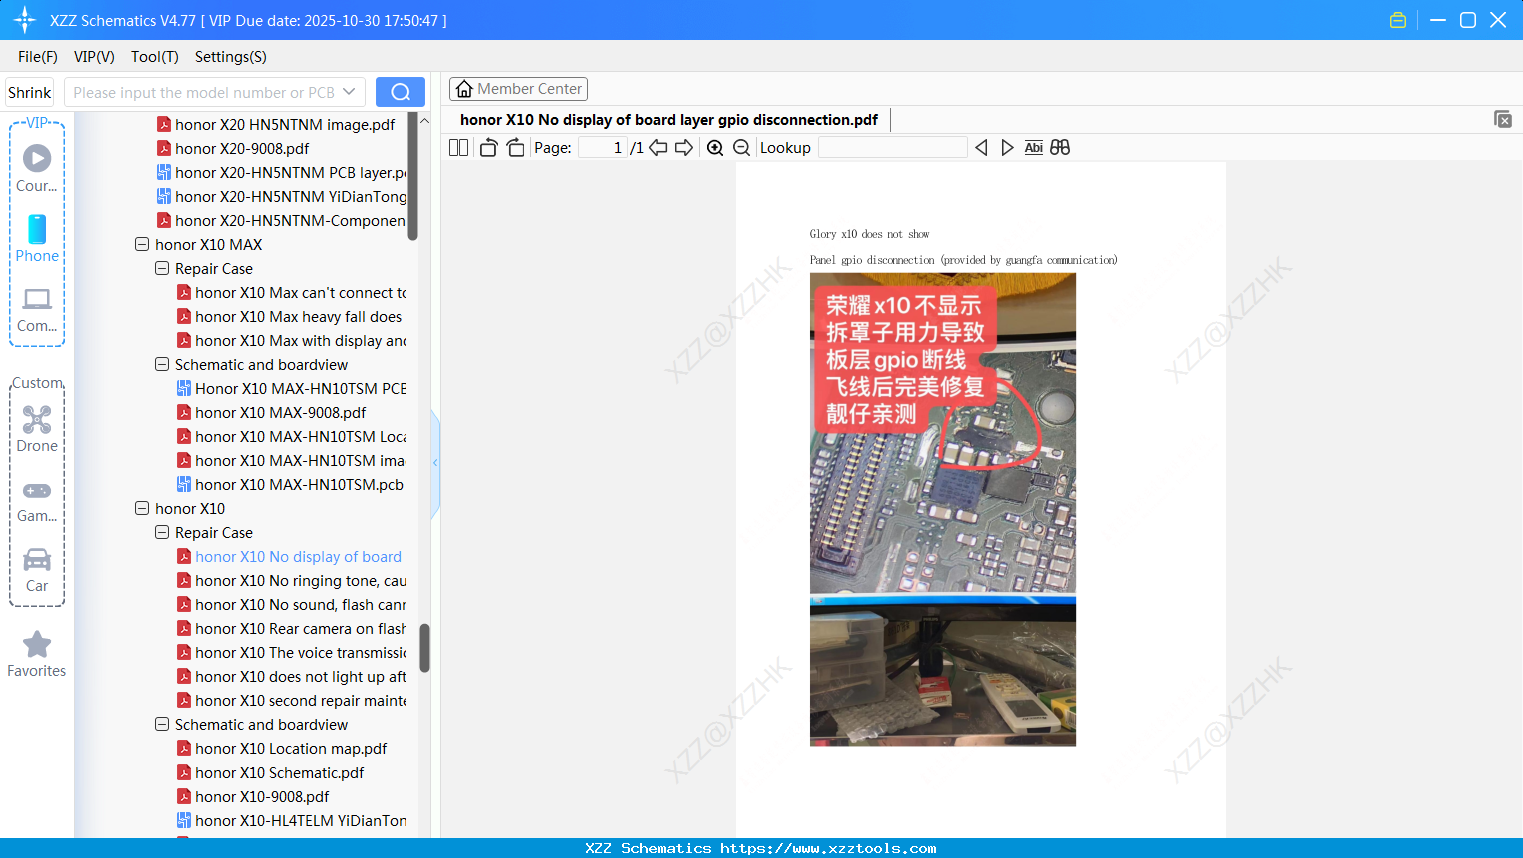The height and width of the screenshot is (858, 1523).
Task: Go to the next page arrow
Action: pyautogui.click(x=684, y=148)
